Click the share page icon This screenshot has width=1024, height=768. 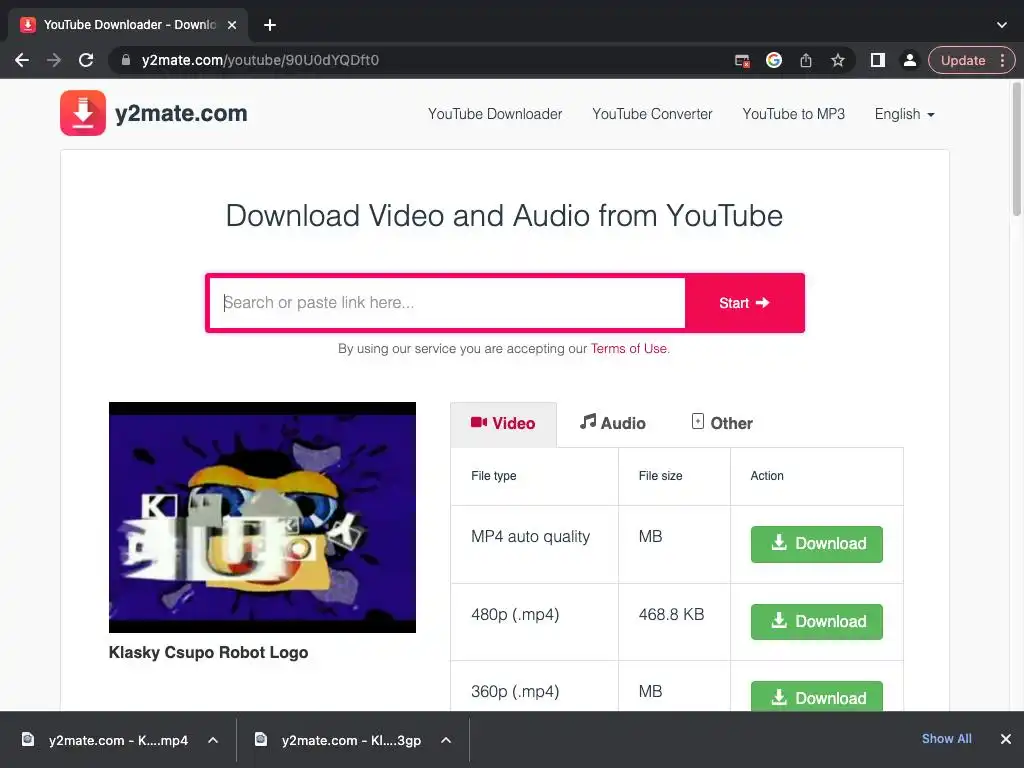pos(806,60)
